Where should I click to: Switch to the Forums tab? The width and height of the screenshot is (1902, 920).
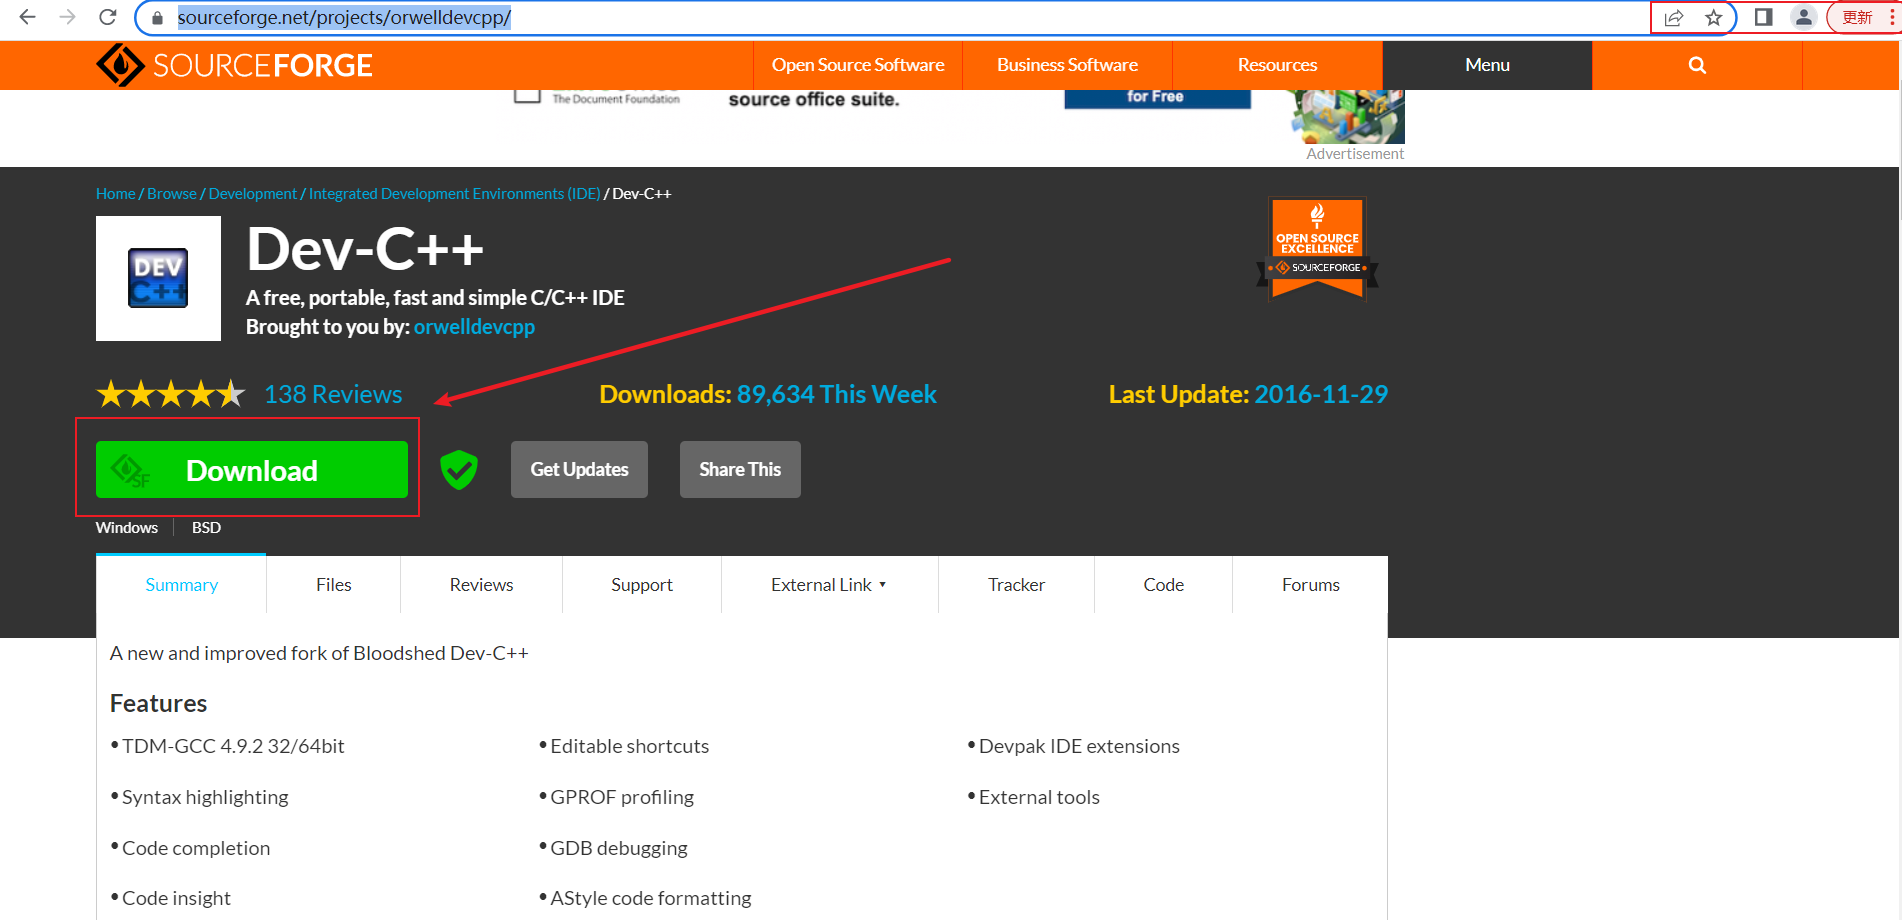coord(1310,585)
